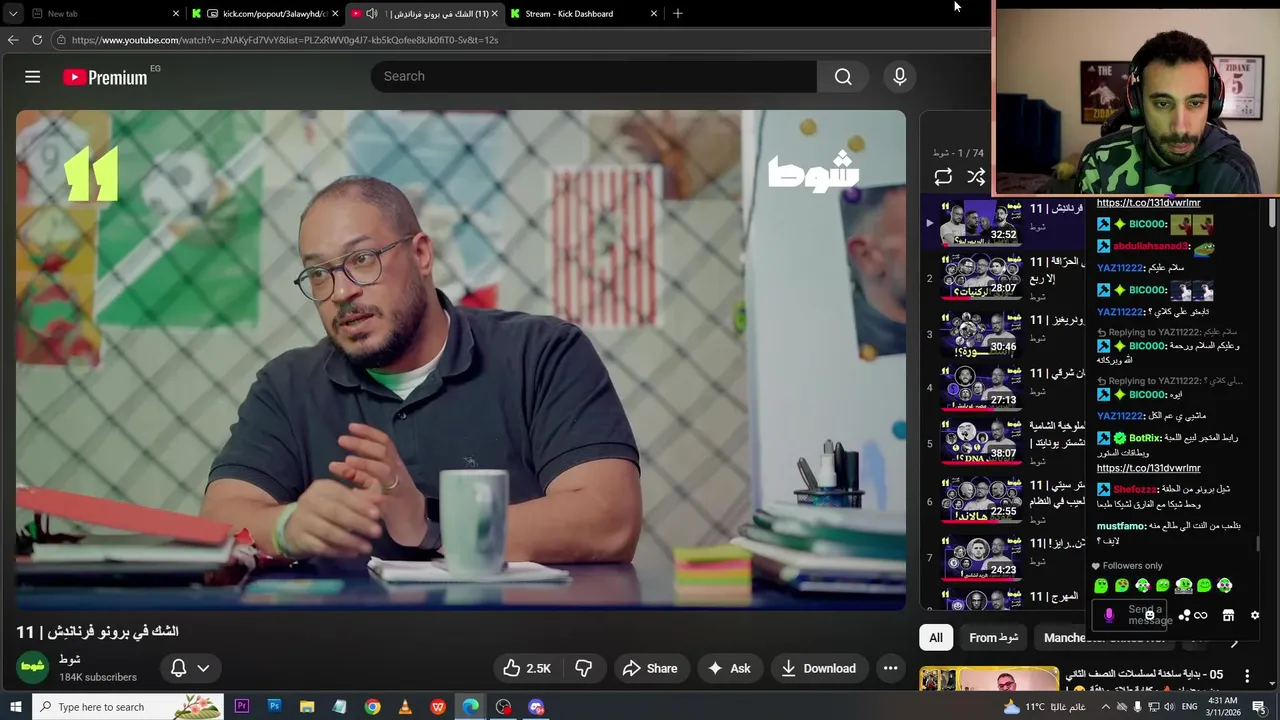
Task: Open Premiere Pro from taskbar
Action: pos(241,707)
